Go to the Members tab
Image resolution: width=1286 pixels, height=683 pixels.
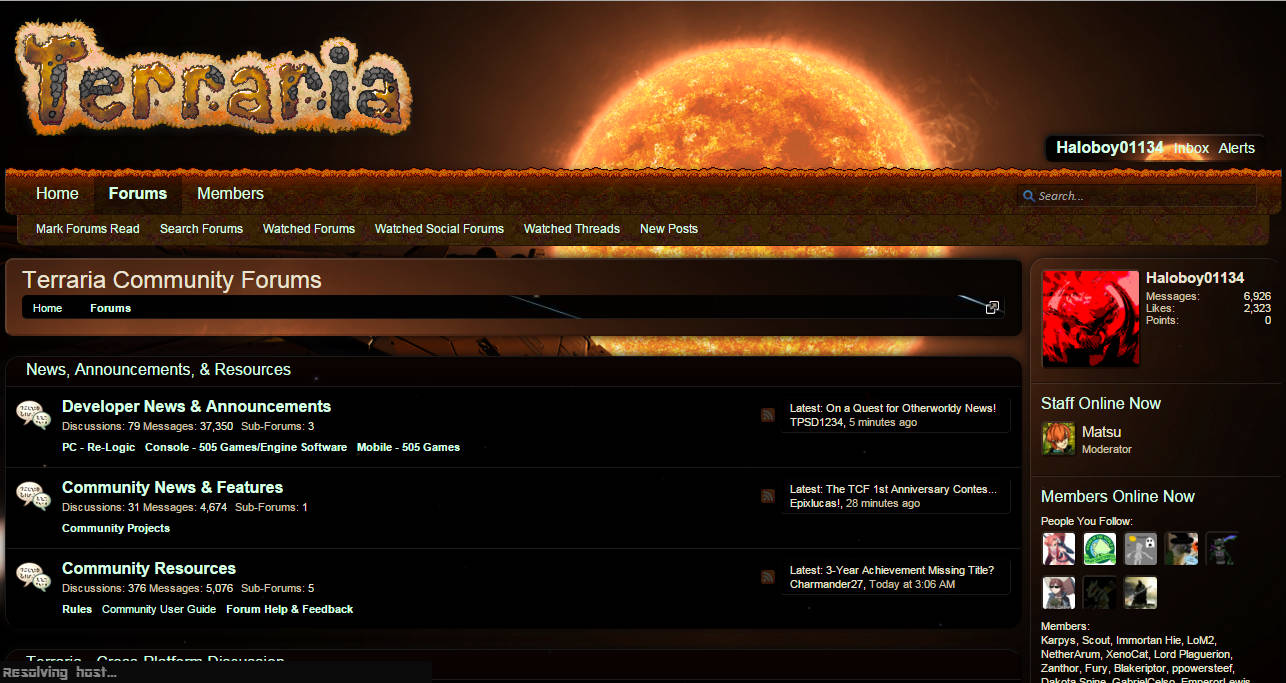coord(230,194)
